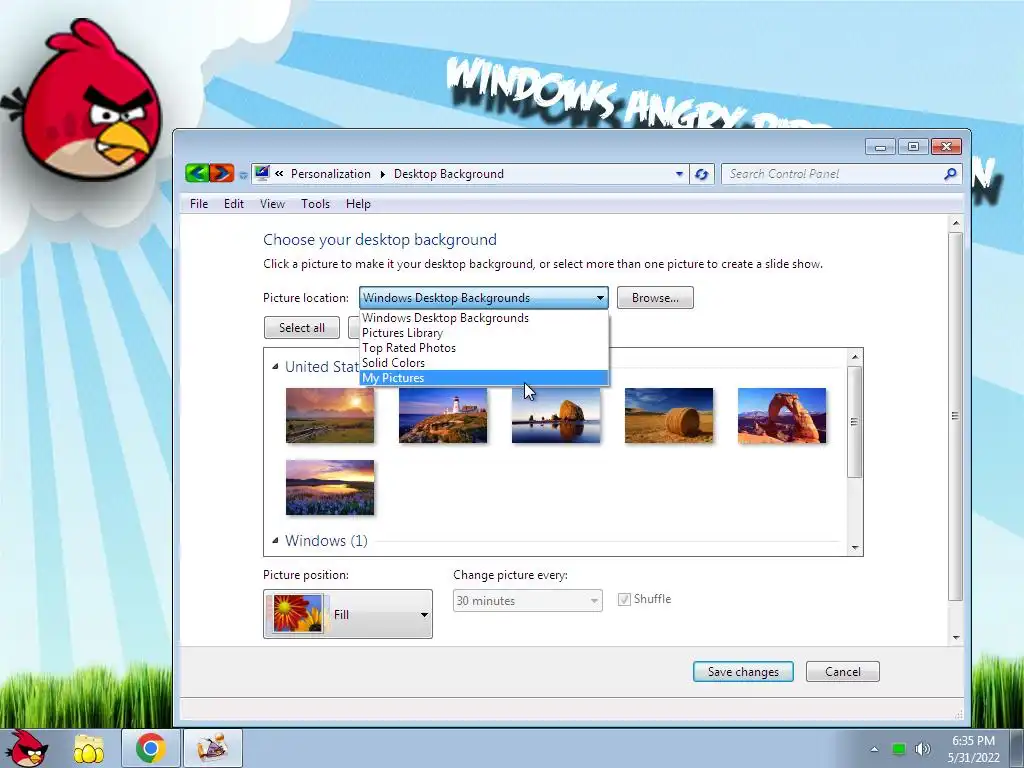The height and width of the screenshot is (768, 1024).
Task: Click Save changes button
Action: (743, 671)
